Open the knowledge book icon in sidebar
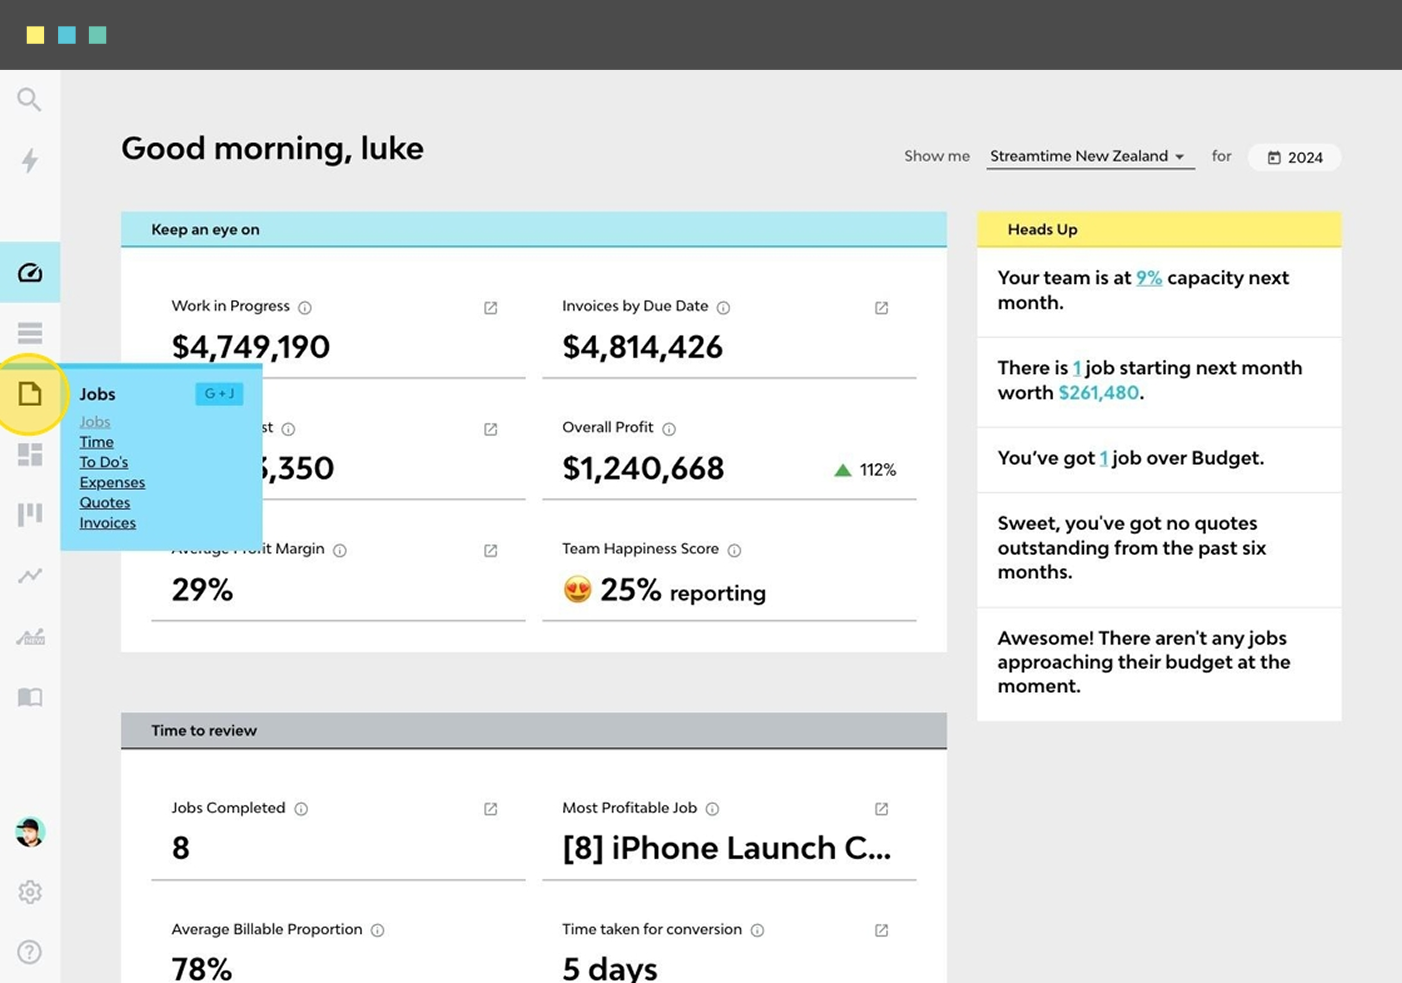 (x=29, y=697)
